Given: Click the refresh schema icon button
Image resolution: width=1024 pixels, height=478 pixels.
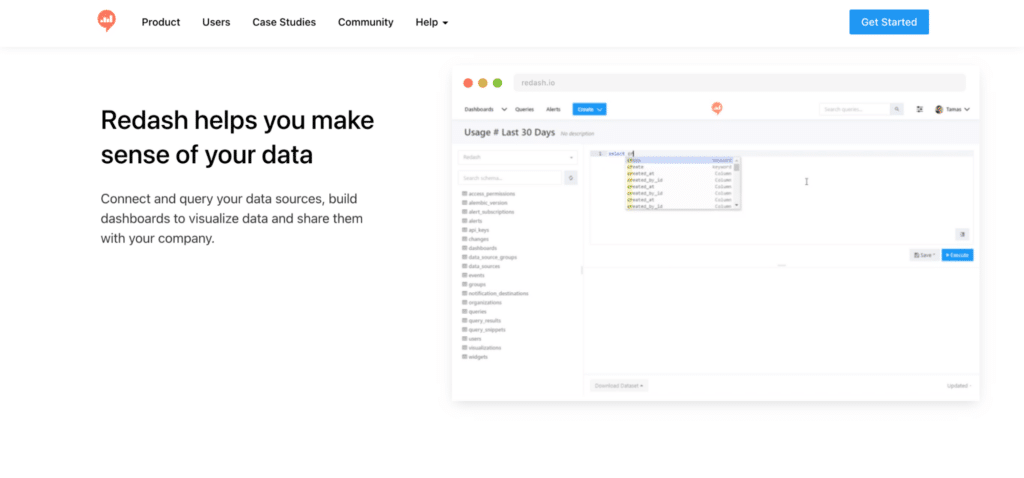Looking at the screenshot, I should tap(571, 178).
